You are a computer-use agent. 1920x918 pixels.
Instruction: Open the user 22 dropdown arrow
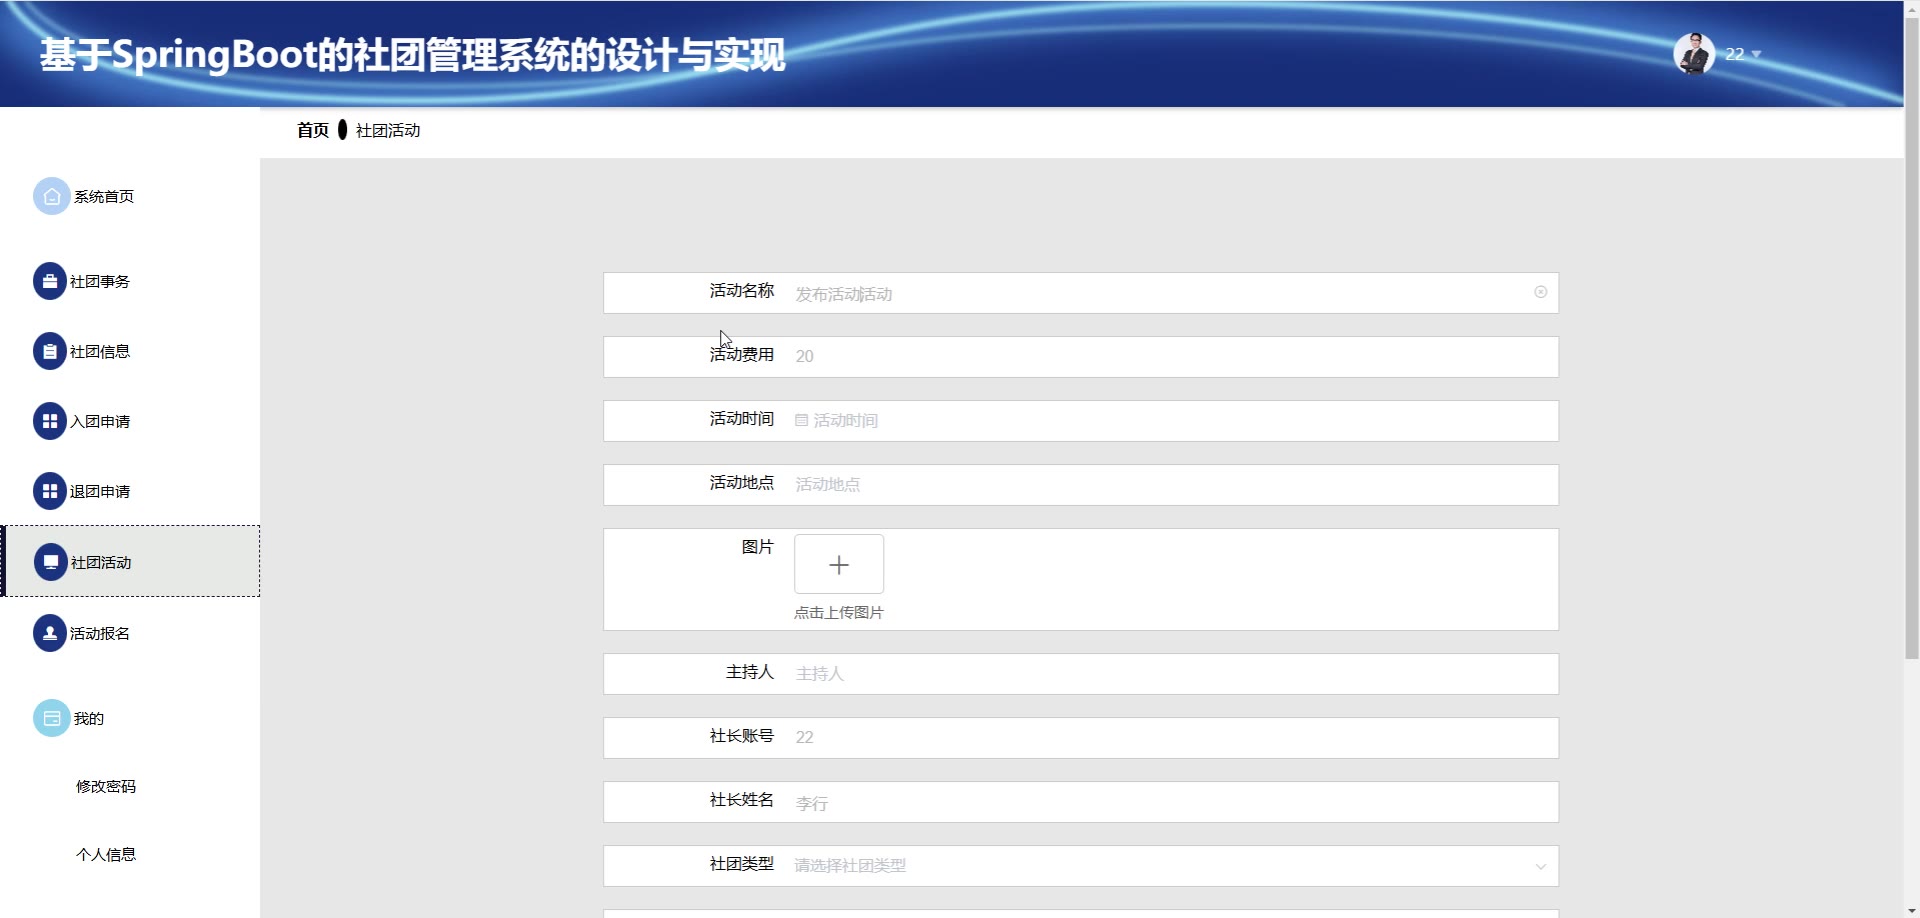tap(1756, 55)
